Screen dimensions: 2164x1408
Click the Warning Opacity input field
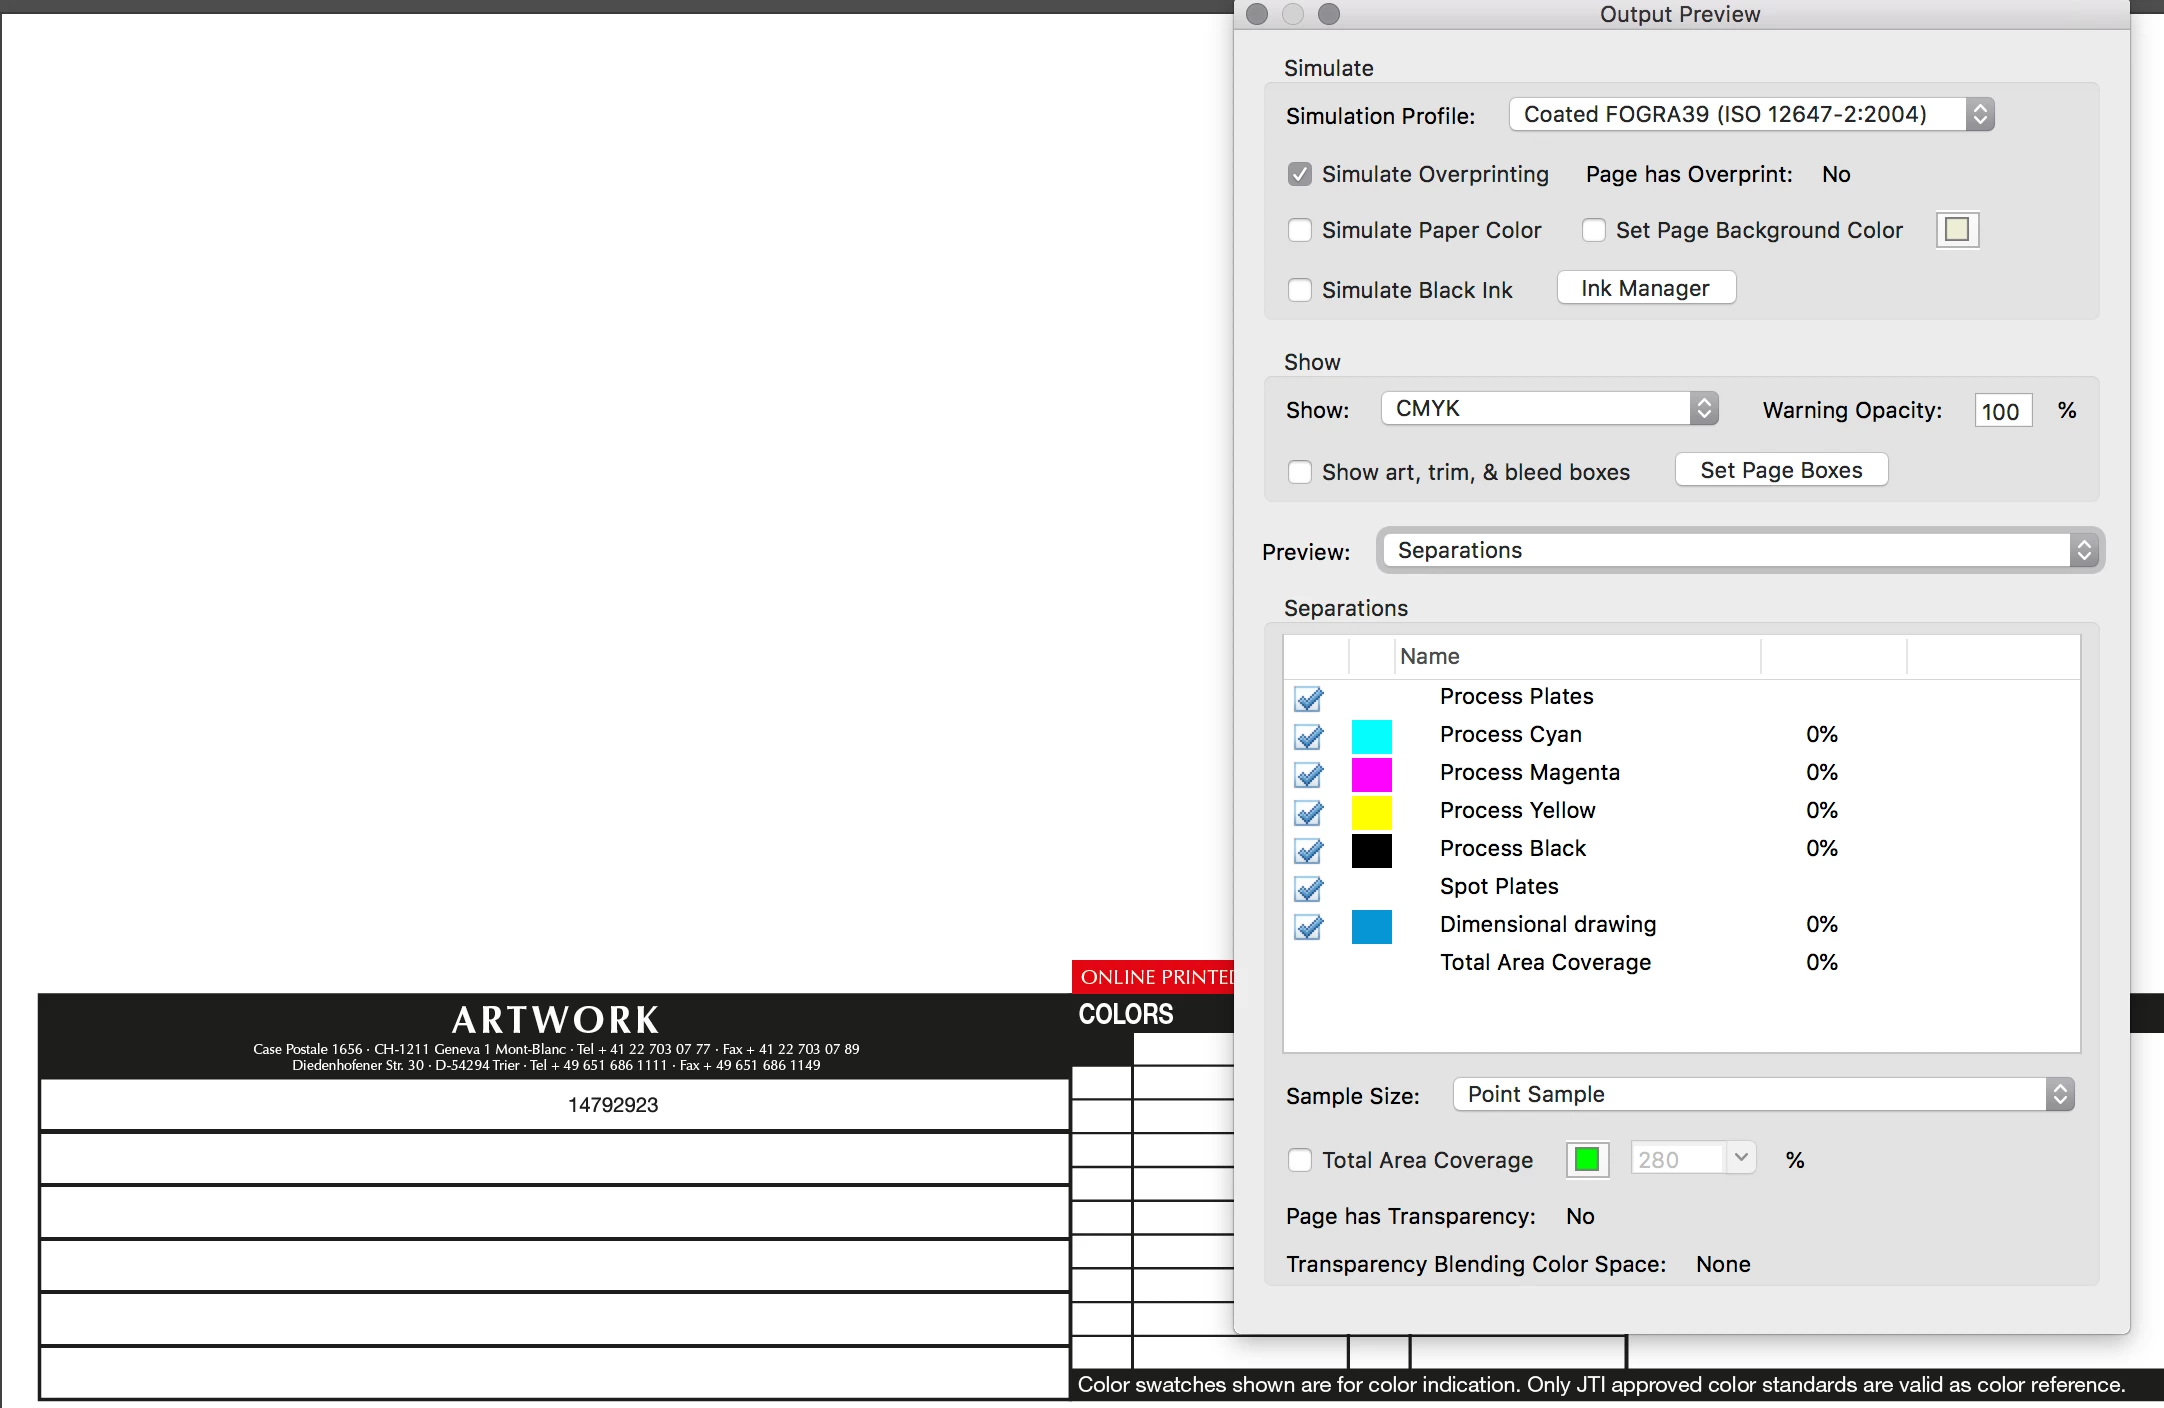(2002, 411)
